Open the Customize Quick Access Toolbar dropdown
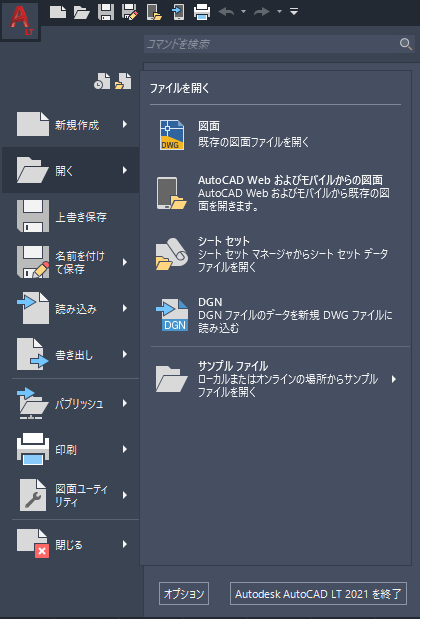This screenshot has height=623, width=430. [x=294, y=12]
